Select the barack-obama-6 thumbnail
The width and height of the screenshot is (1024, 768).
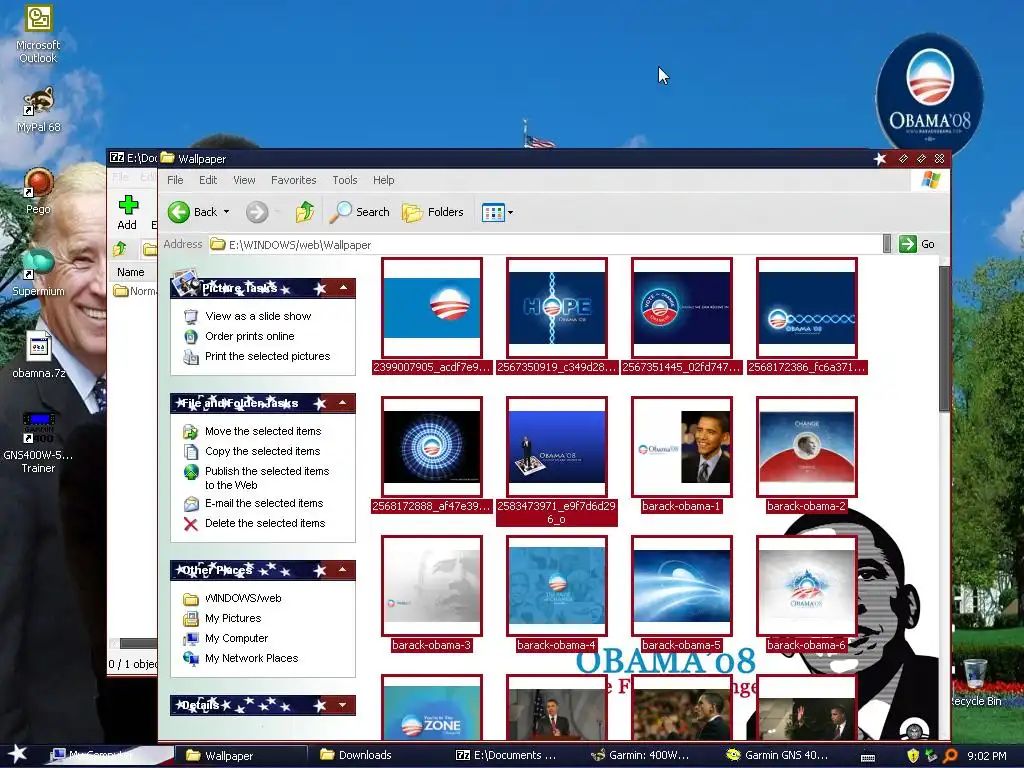pyautogui.click(x=807, y=586)
